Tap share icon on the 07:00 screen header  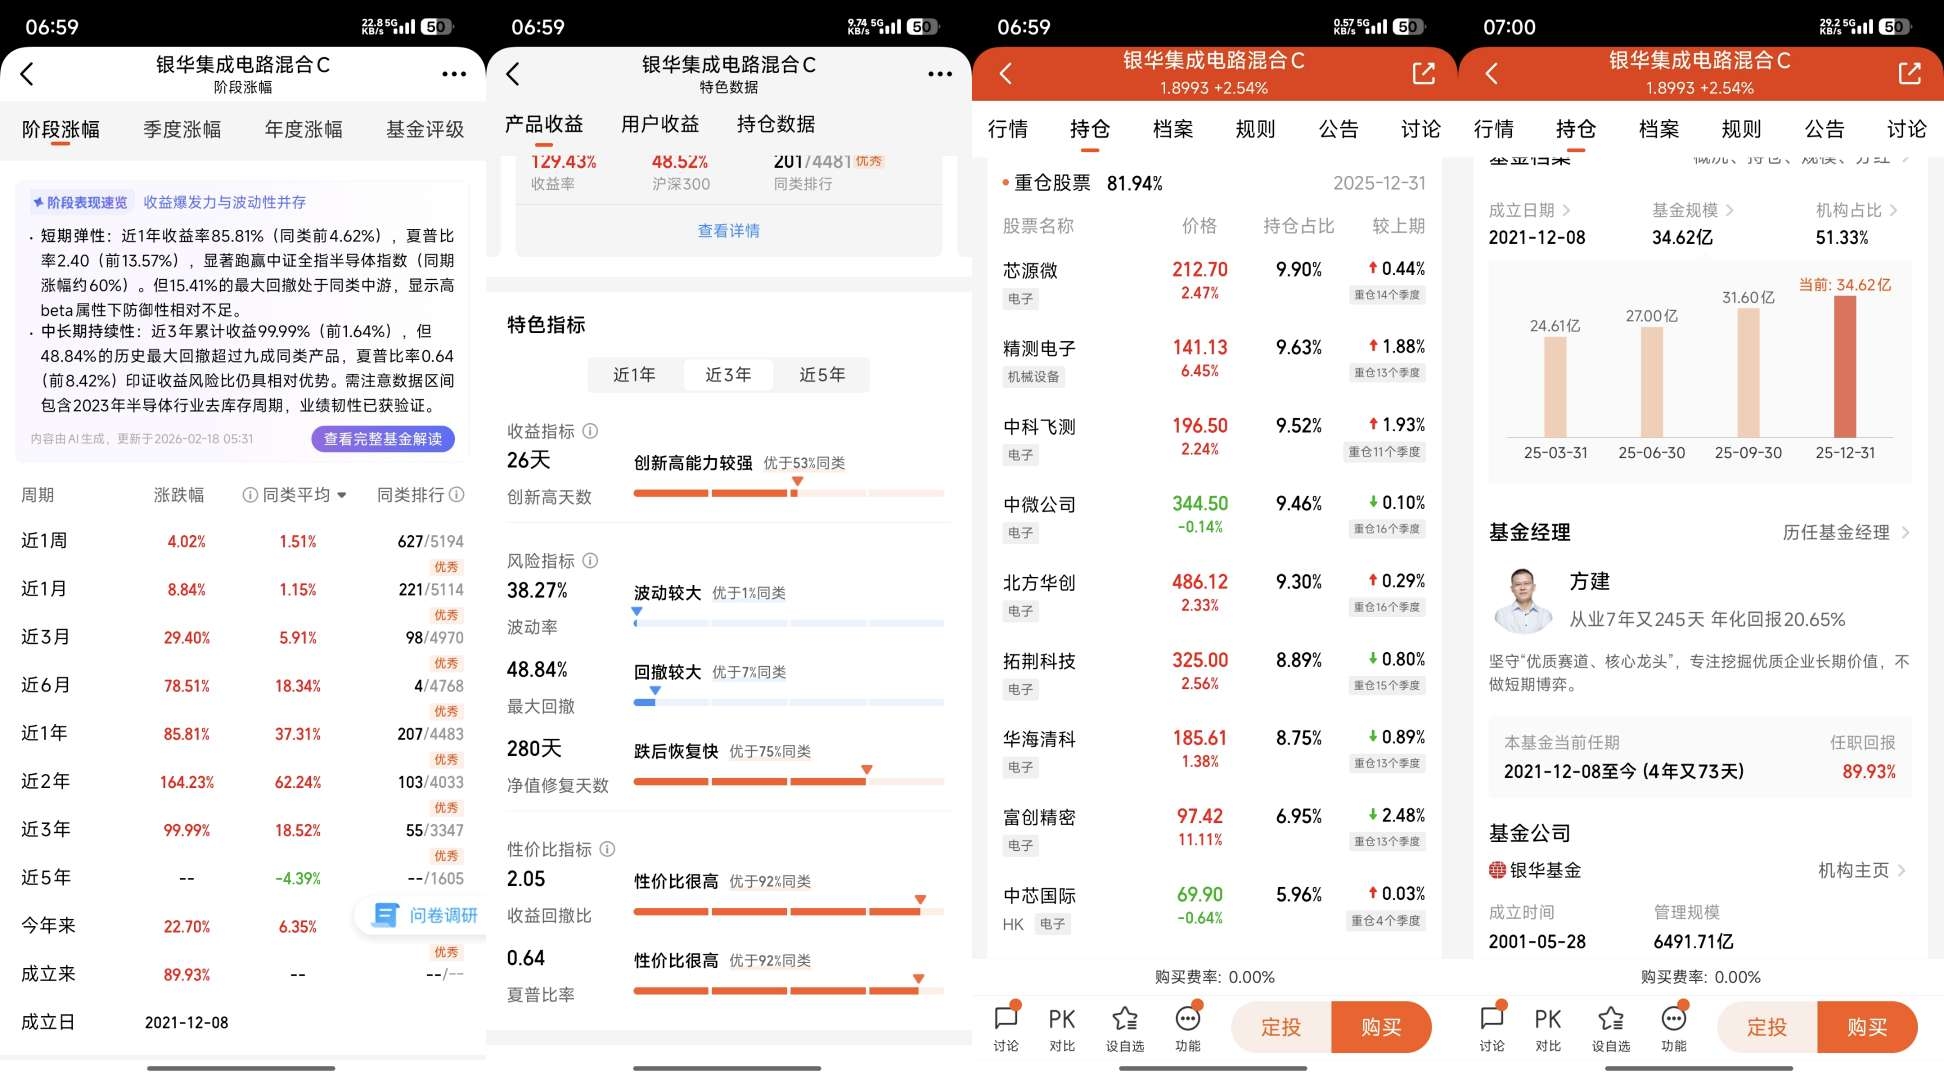coord(1909,73)
